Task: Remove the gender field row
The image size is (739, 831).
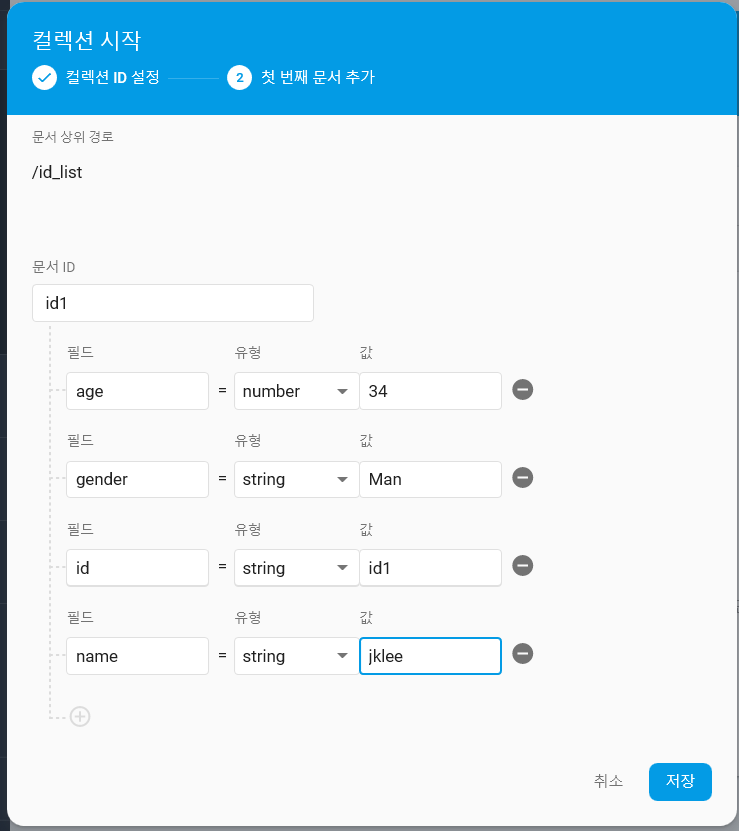Action: pos(522,478)
